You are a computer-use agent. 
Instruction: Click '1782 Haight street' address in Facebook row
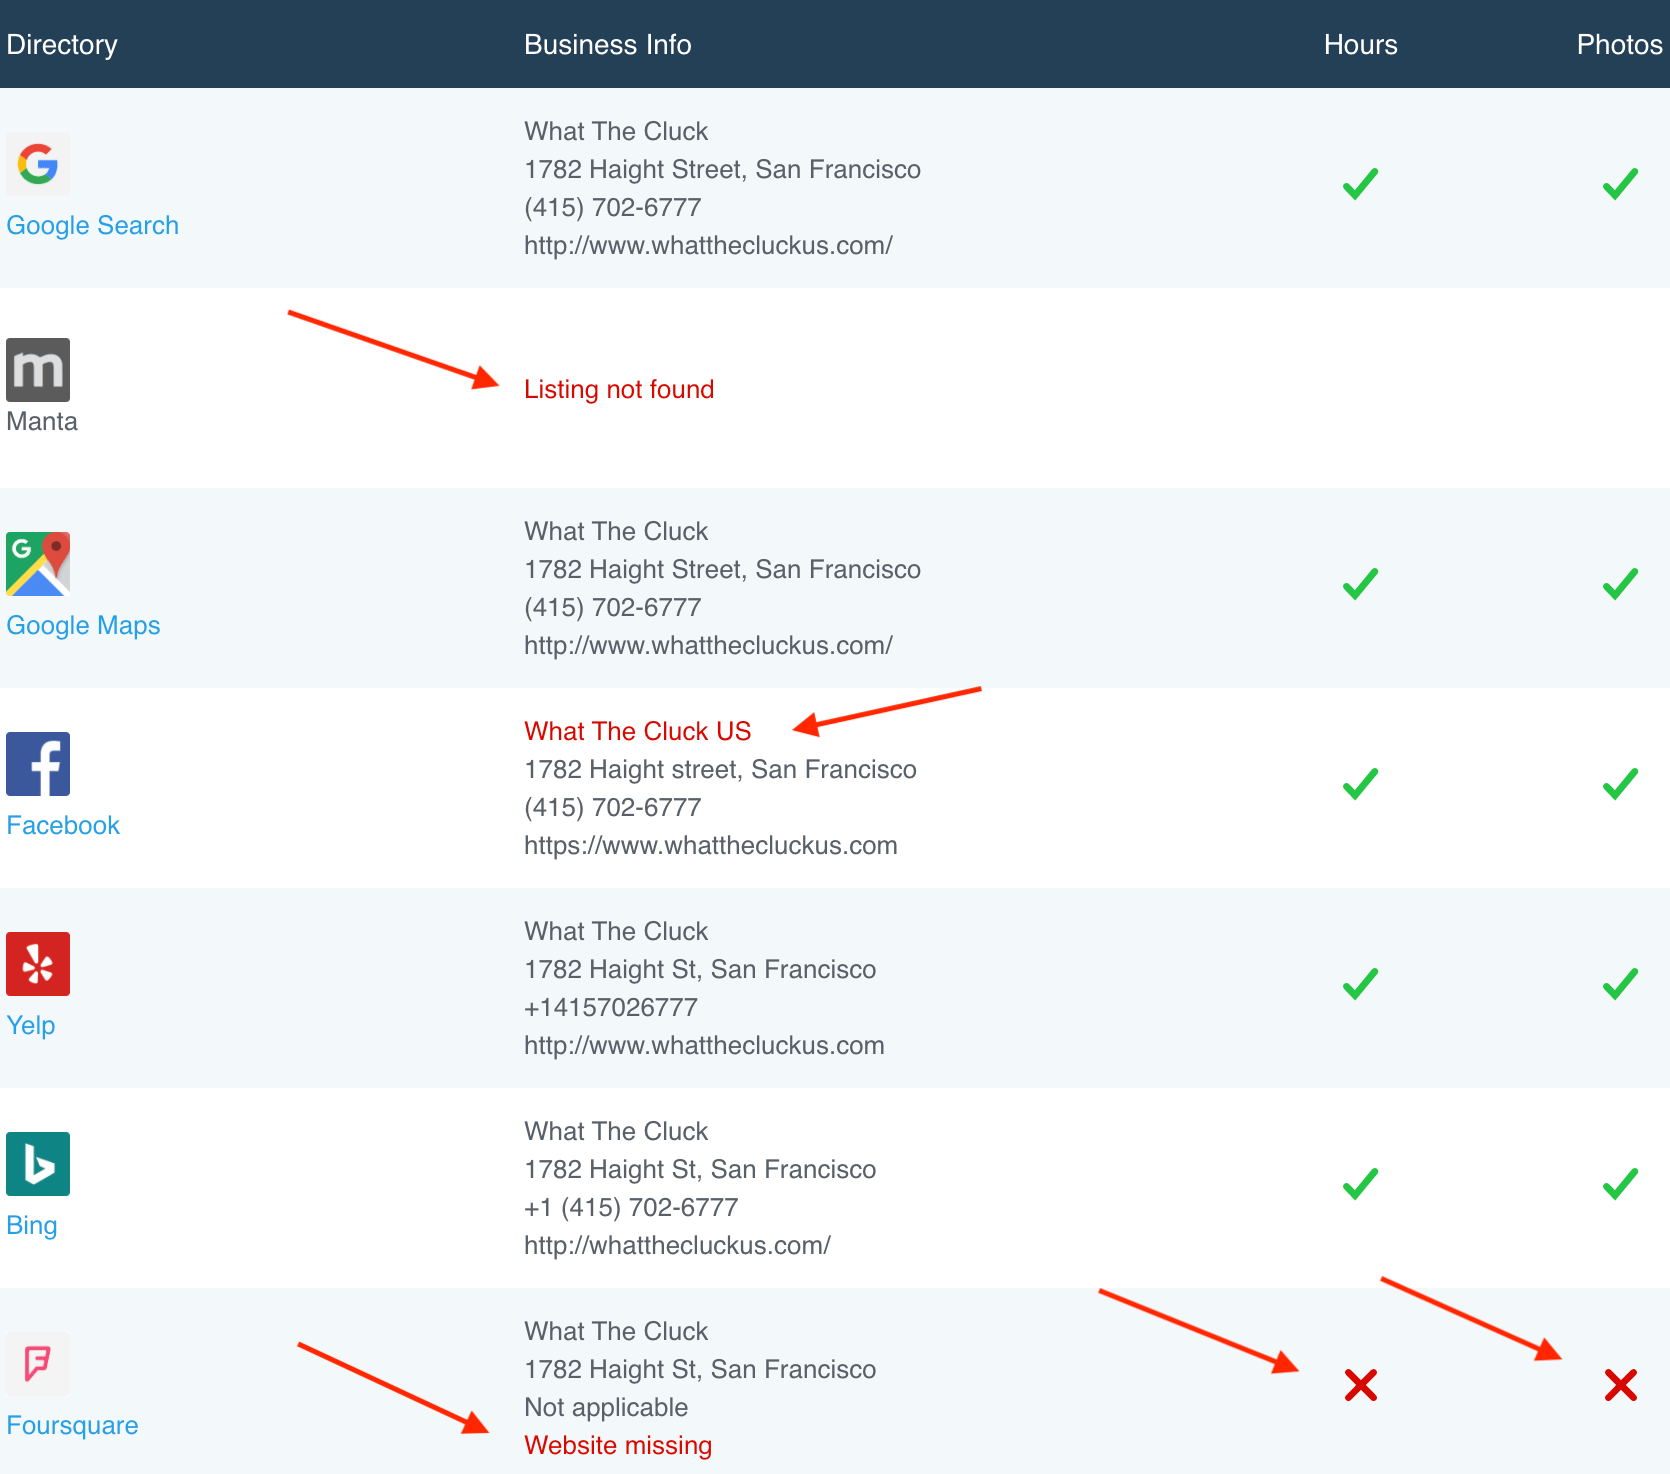(x=720, y=770)
